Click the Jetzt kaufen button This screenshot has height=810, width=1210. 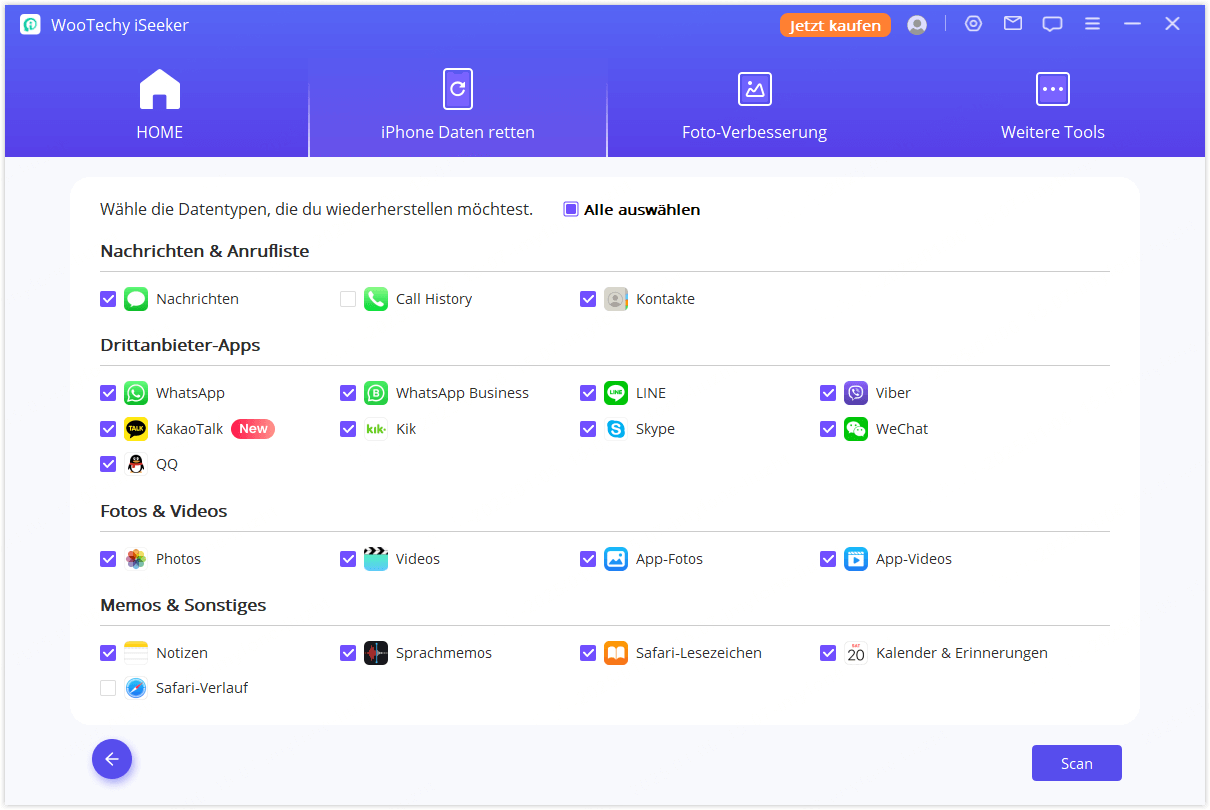(x=835, y=25)
